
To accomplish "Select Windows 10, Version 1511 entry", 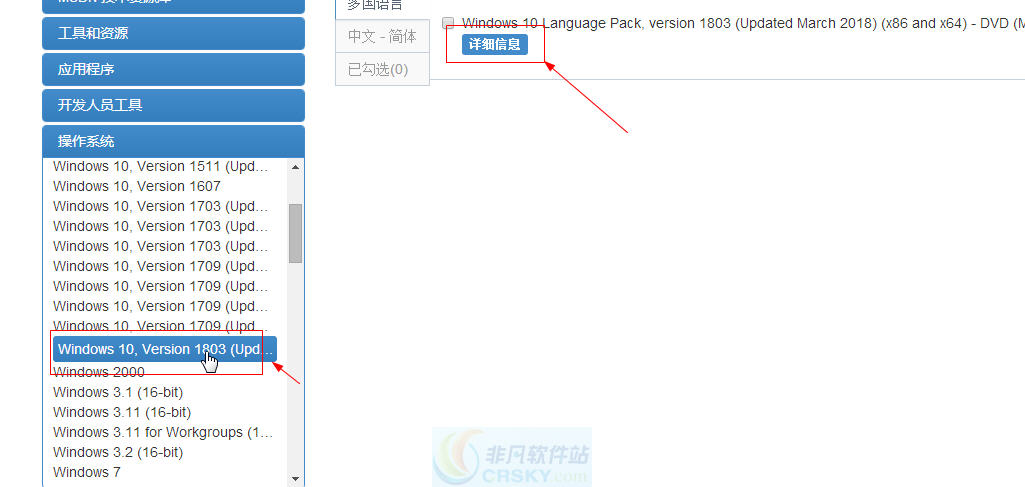I will pos(161,166).
